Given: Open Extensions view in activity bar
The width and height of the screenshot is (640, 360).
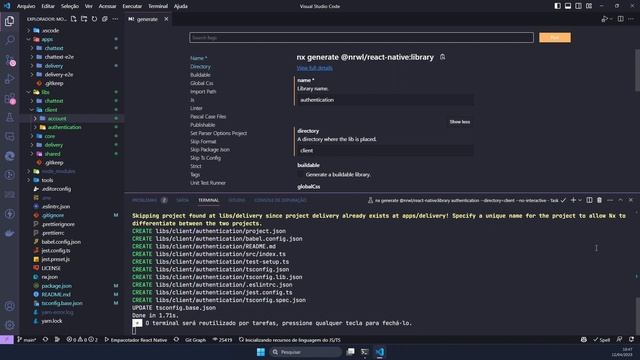Looking at the screenshot, I should point(9,98).
